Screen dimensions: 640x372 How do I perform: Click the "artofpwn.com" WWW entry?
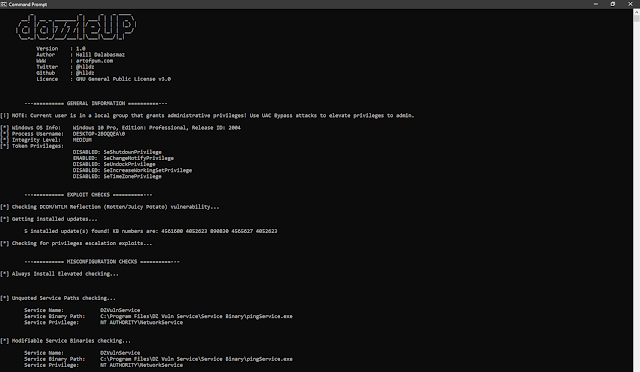pos(94,61)
